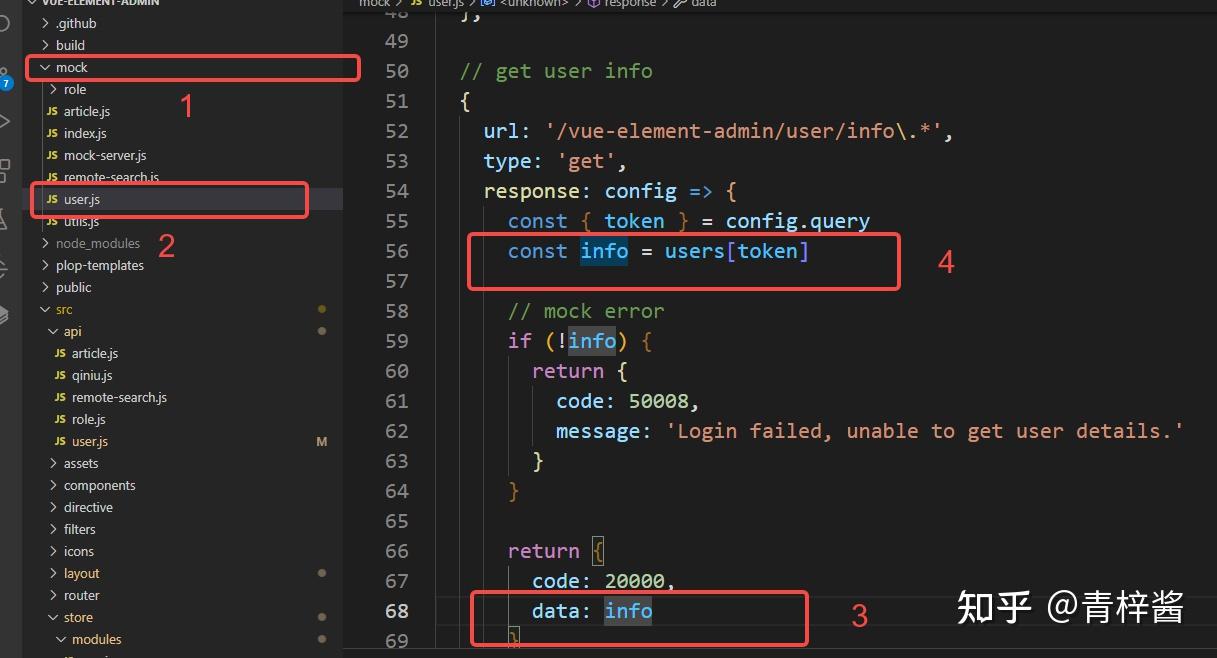Viewport: 1217px width, 658px height.
Task: Expand the build folder
Action: 70,45
